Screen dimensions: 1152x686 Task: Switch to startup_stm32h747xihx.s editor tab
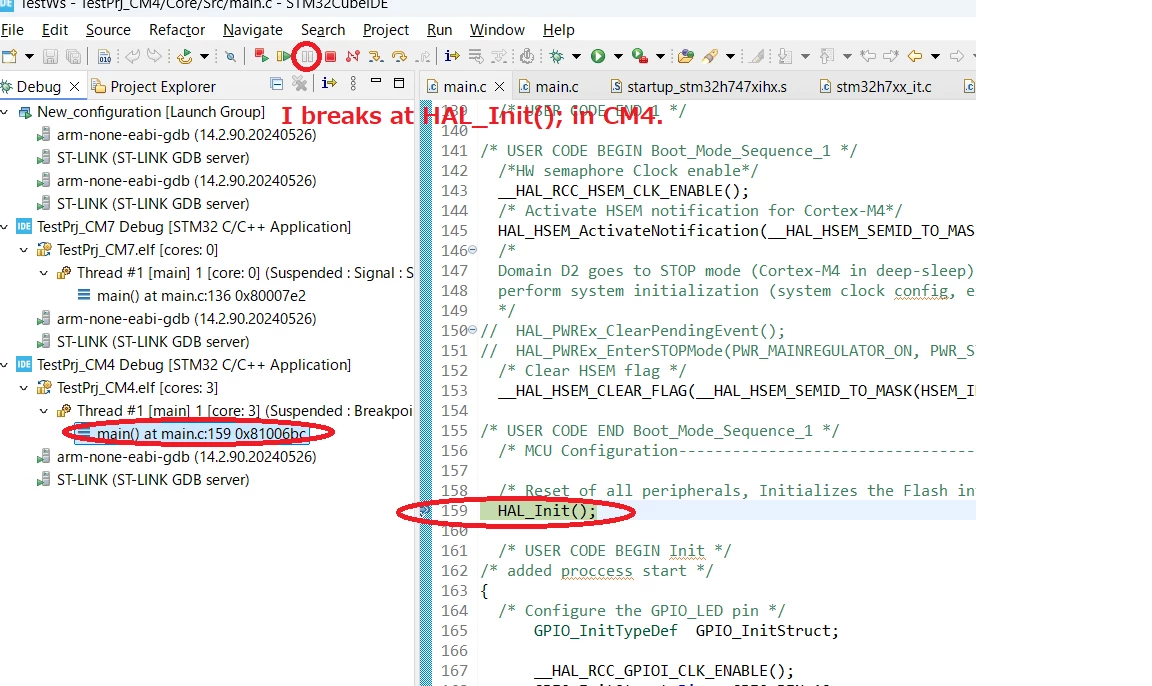[x=698, y=87]
